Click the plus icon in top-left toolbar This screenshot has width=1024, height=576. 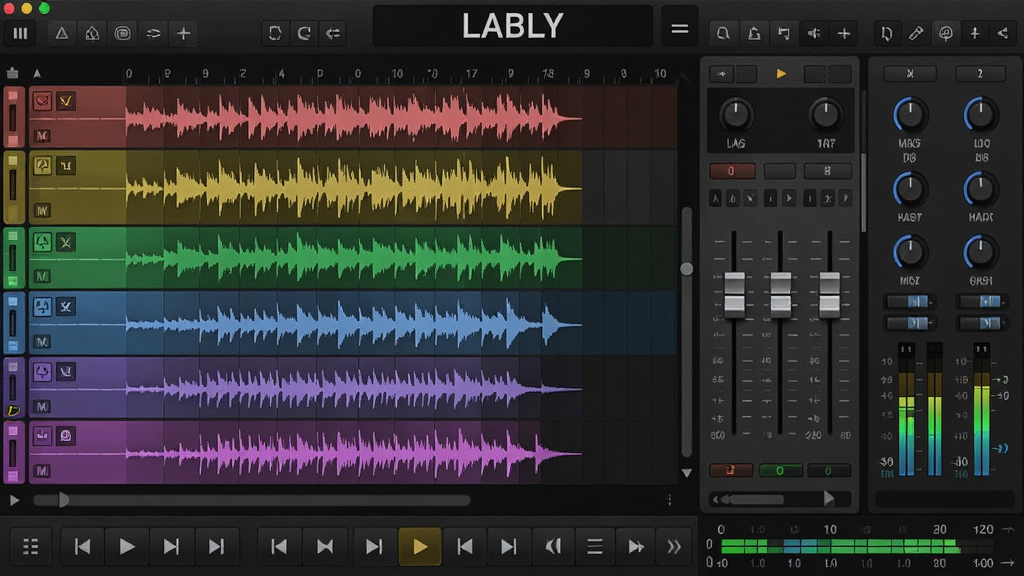(184, 33)
